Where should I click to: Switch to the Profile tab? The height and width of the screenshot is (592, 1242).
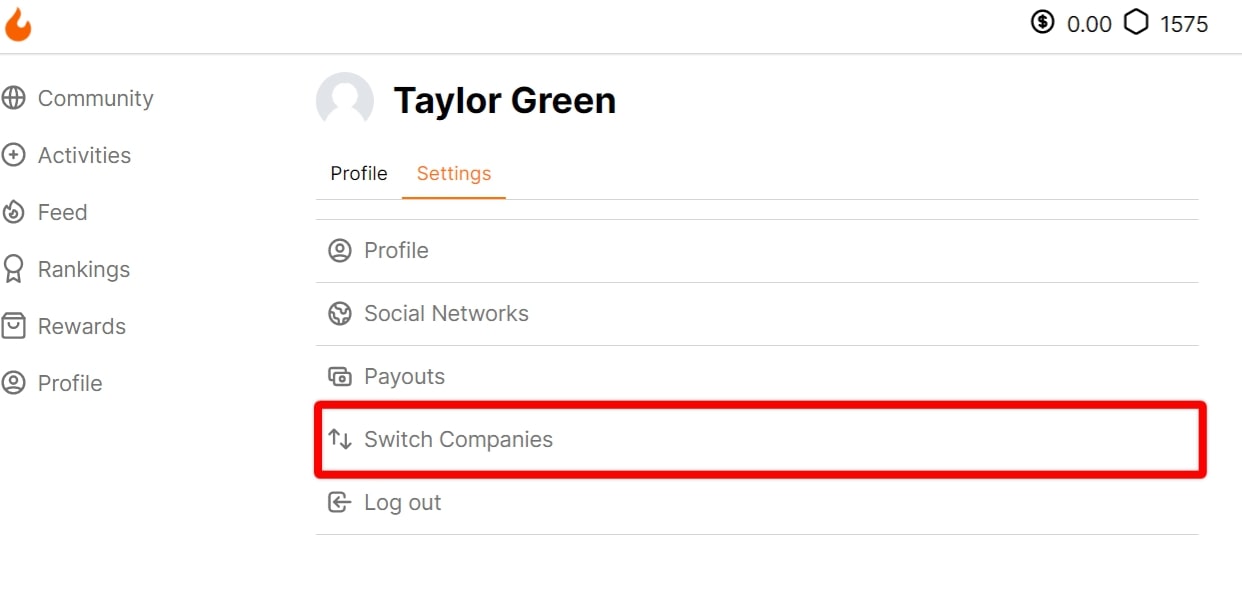click(x=359, y=173)
